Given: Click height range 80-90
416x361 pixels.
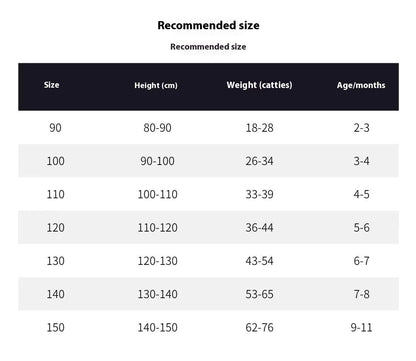Looking at the screenshot, I should pos(157,128).
